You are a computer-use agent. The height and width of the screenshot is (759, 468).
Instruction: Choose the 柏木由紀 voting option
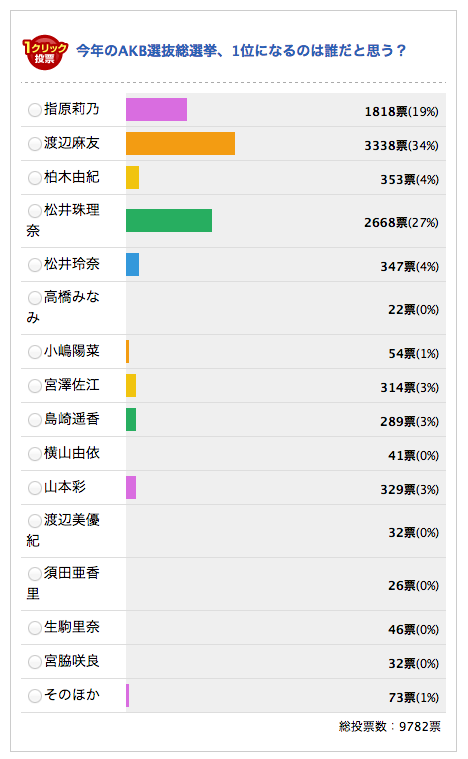[x=34, y=178]
